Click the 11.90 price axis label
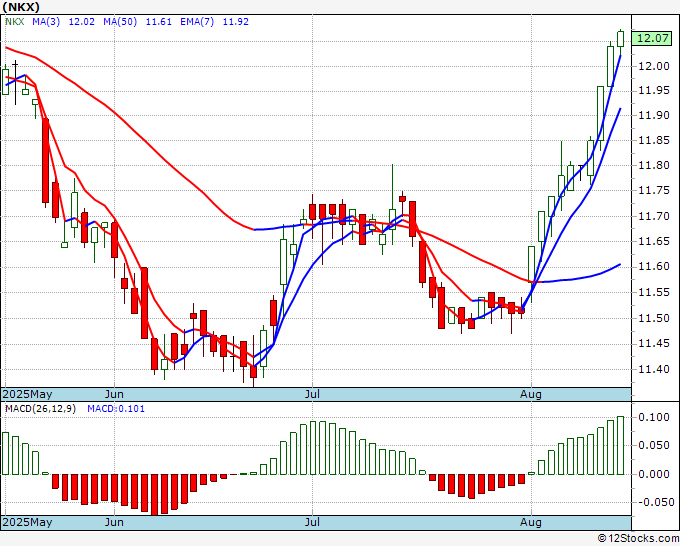 (654, 115)
